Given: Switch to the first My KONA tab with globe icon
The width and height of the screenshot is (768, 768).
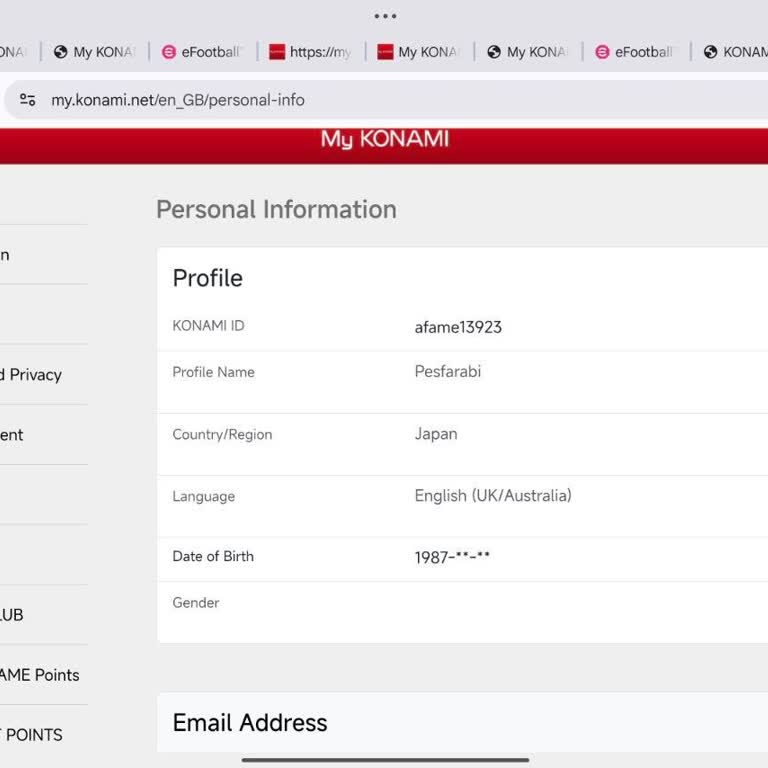Looking at the screenshot, I should pos(95,52).
